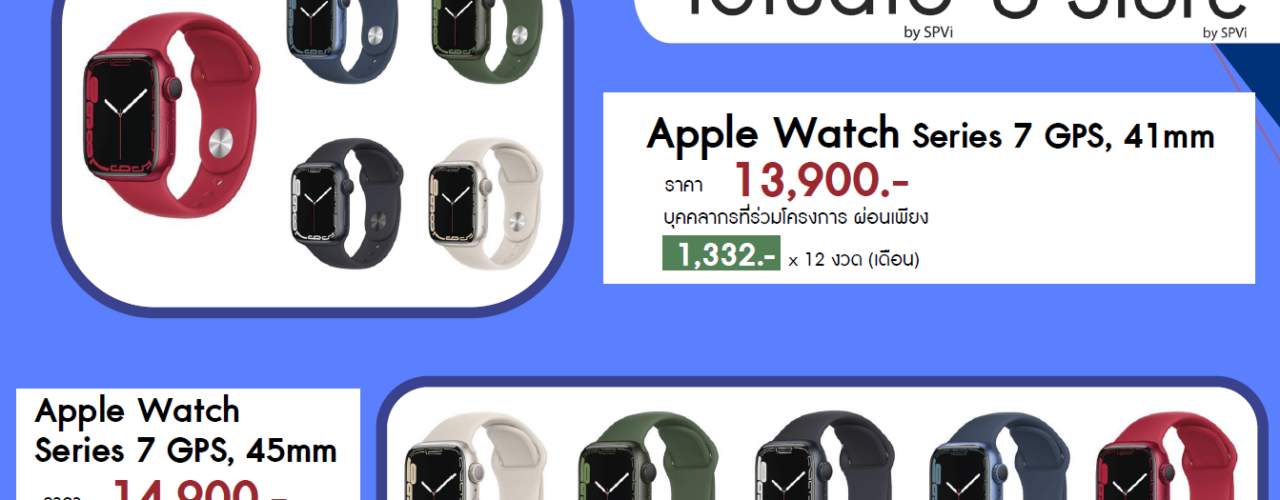Click the green 1,332.- installment badge
This screenshot has height=500, width=1280.
click(721, 254)
